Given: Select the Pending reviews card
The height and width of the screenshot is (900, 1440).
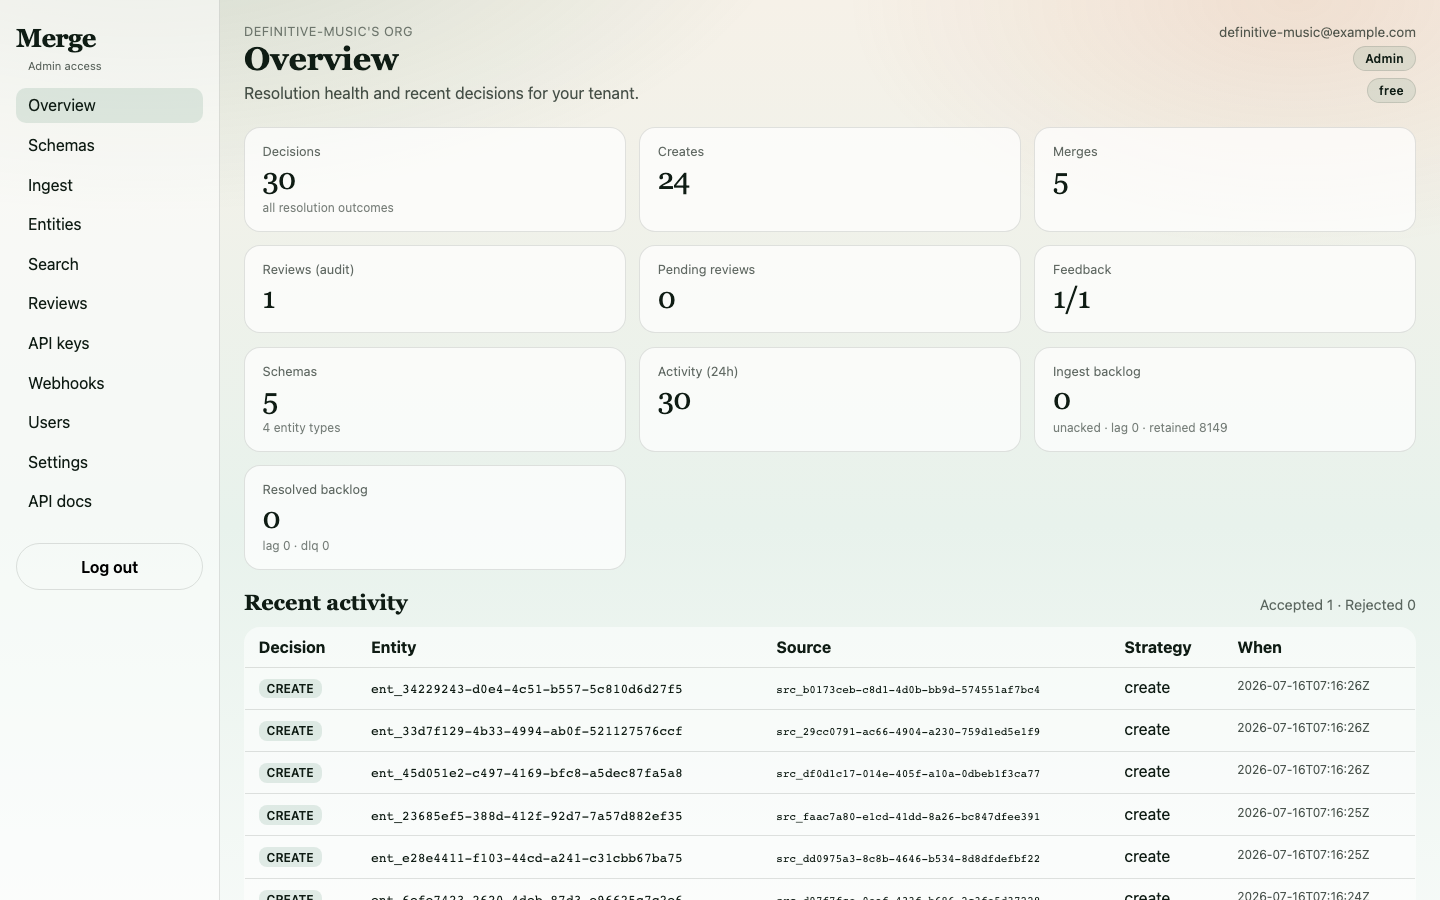Looking at the screenshot, I should tap(830, 289).
